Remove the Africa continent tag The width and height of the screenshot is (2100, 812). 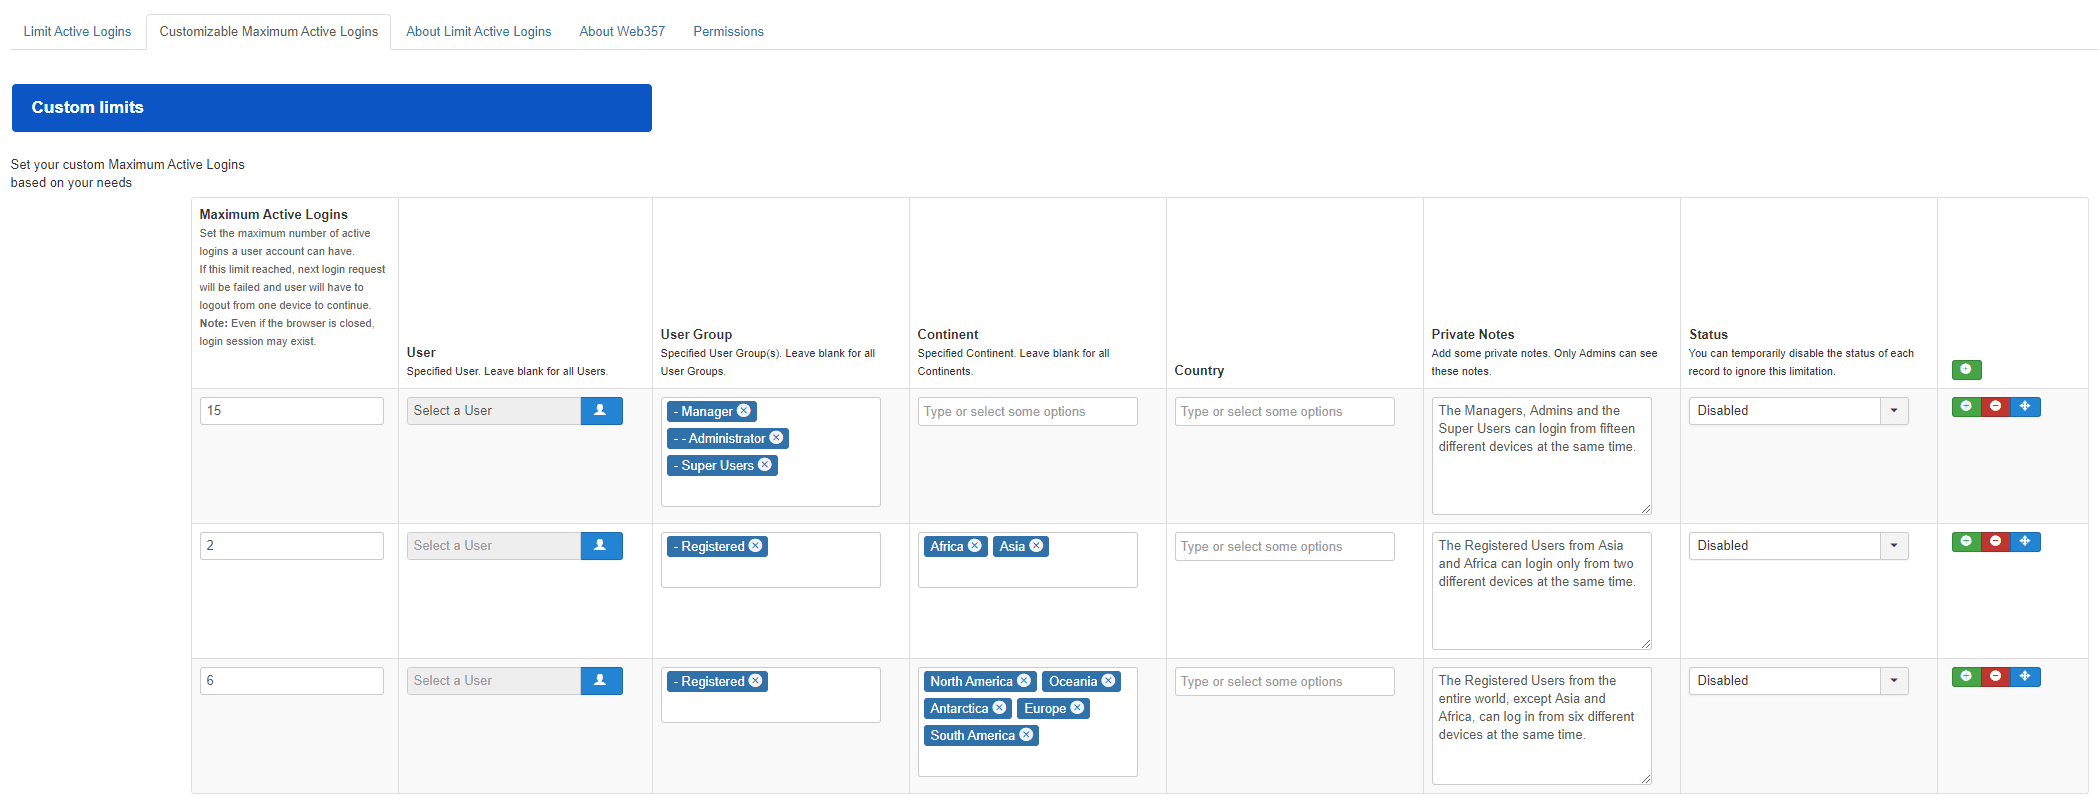click(975, 546)
